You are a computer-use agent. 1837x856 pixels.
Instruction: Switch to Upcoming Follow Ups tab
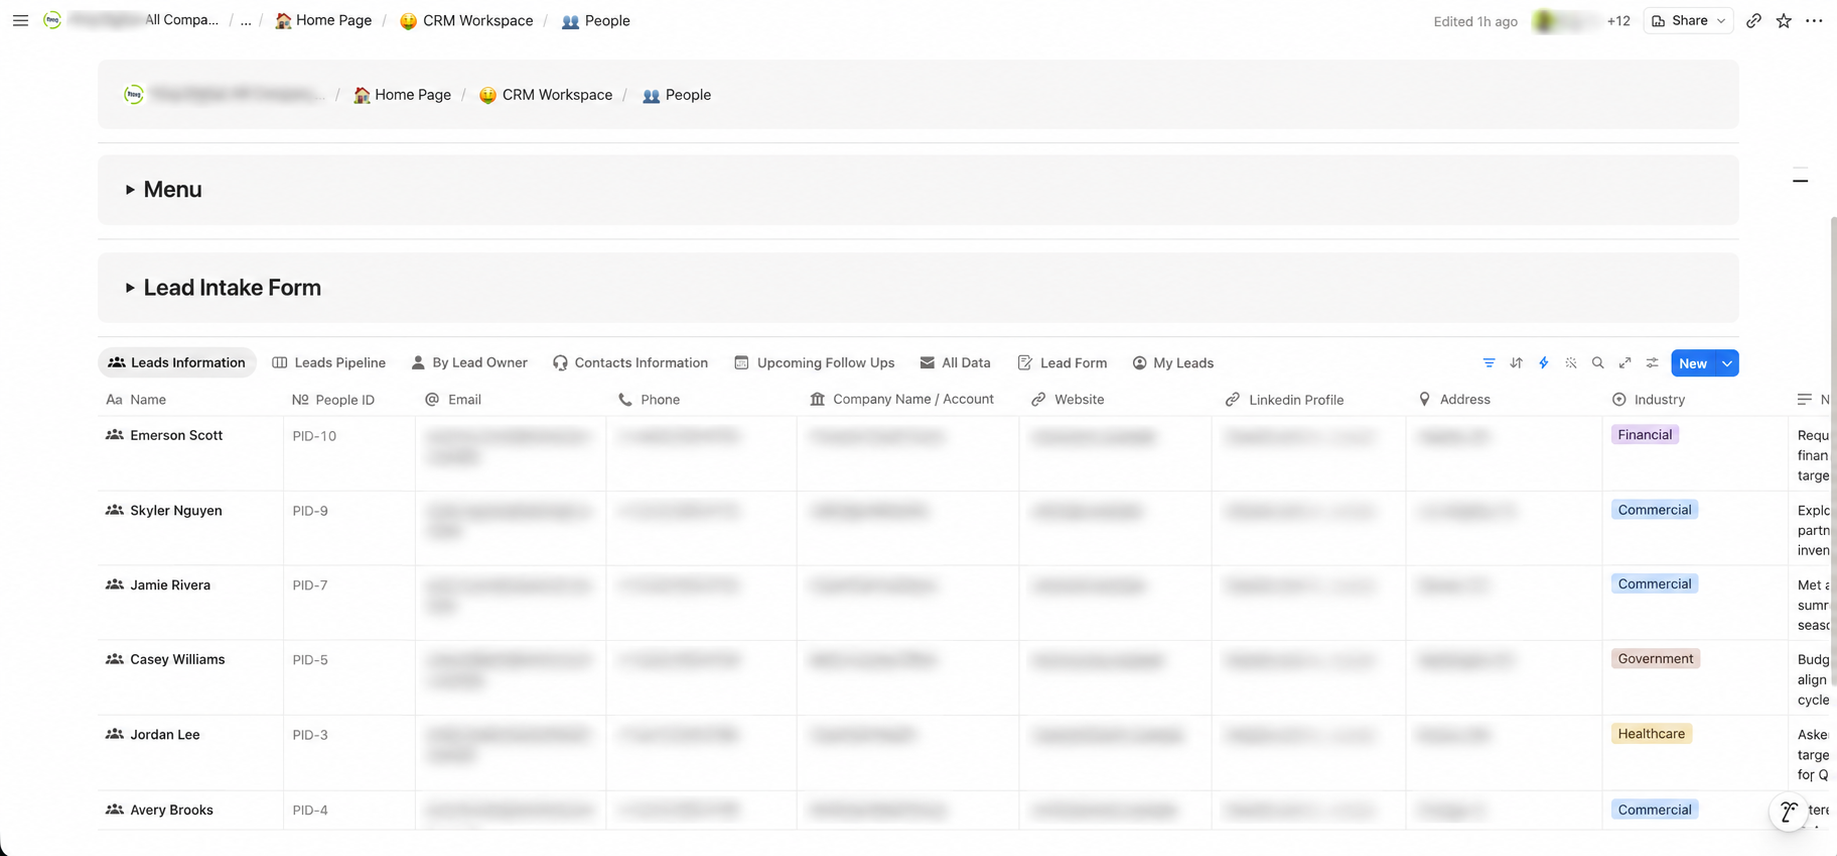[814, 363]
